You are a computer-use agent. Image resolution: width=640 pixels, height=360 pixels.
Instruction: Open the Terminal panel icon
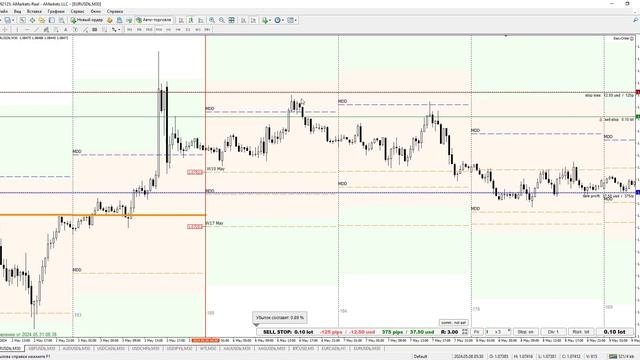(x=52, y=20)
